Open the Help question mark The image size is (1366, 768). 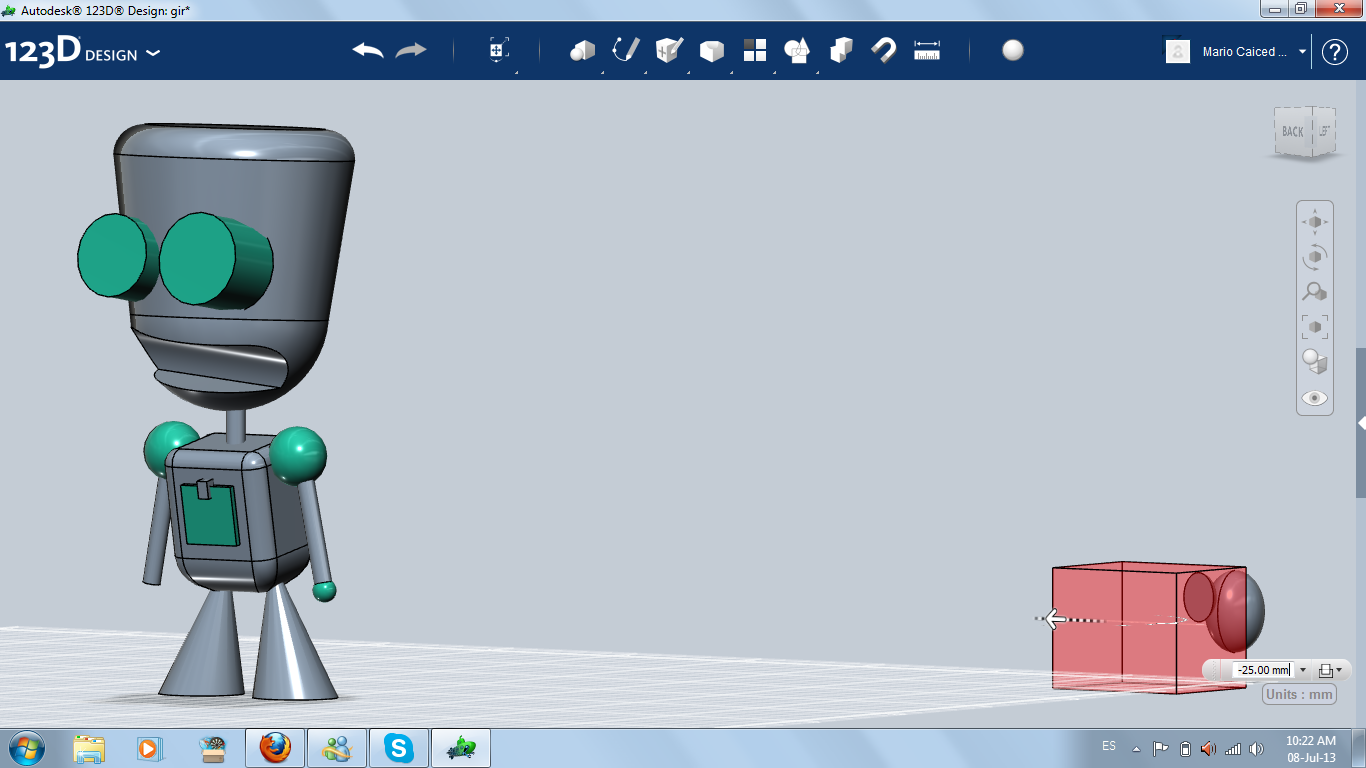click(x=1335, y=52)
